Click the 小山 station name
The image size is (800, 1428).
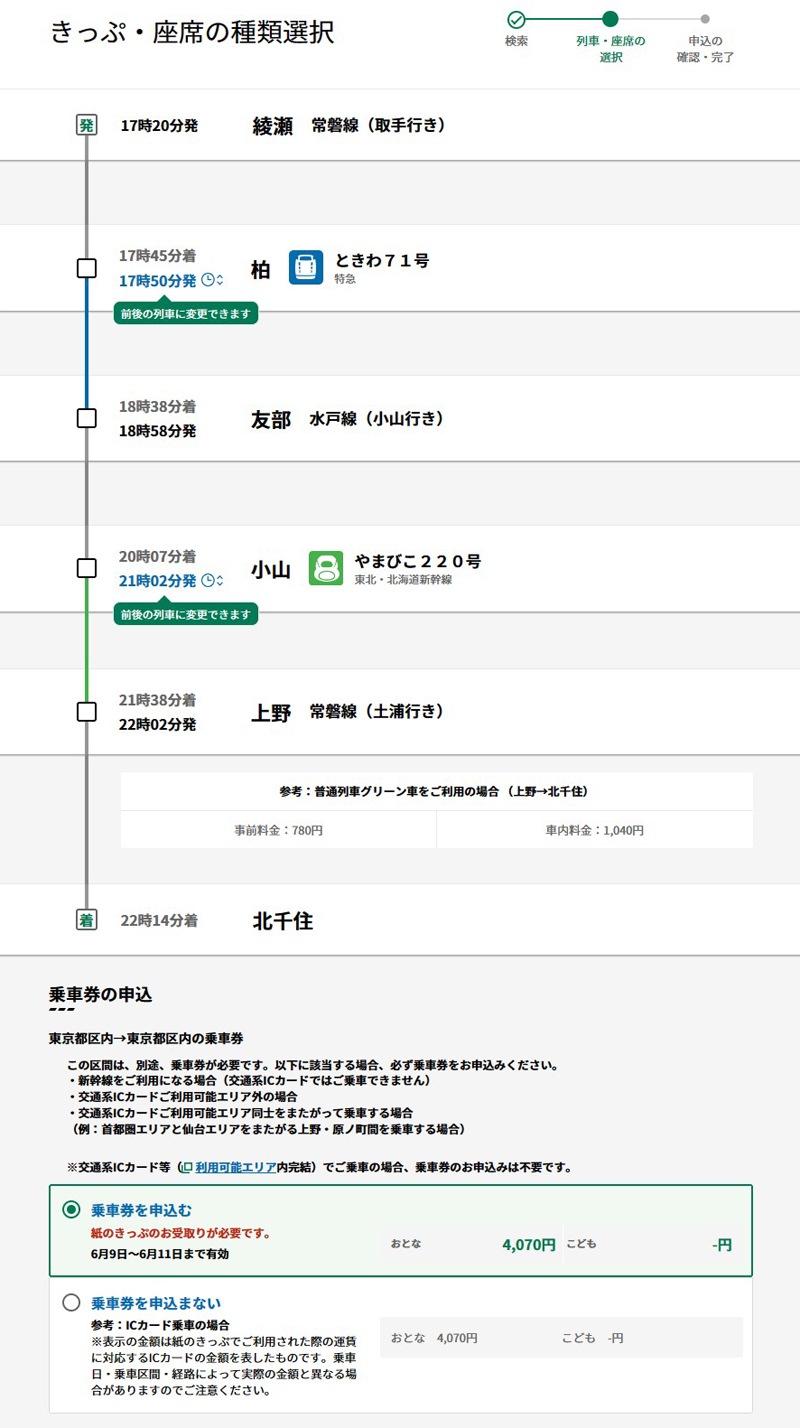(270, 570)
